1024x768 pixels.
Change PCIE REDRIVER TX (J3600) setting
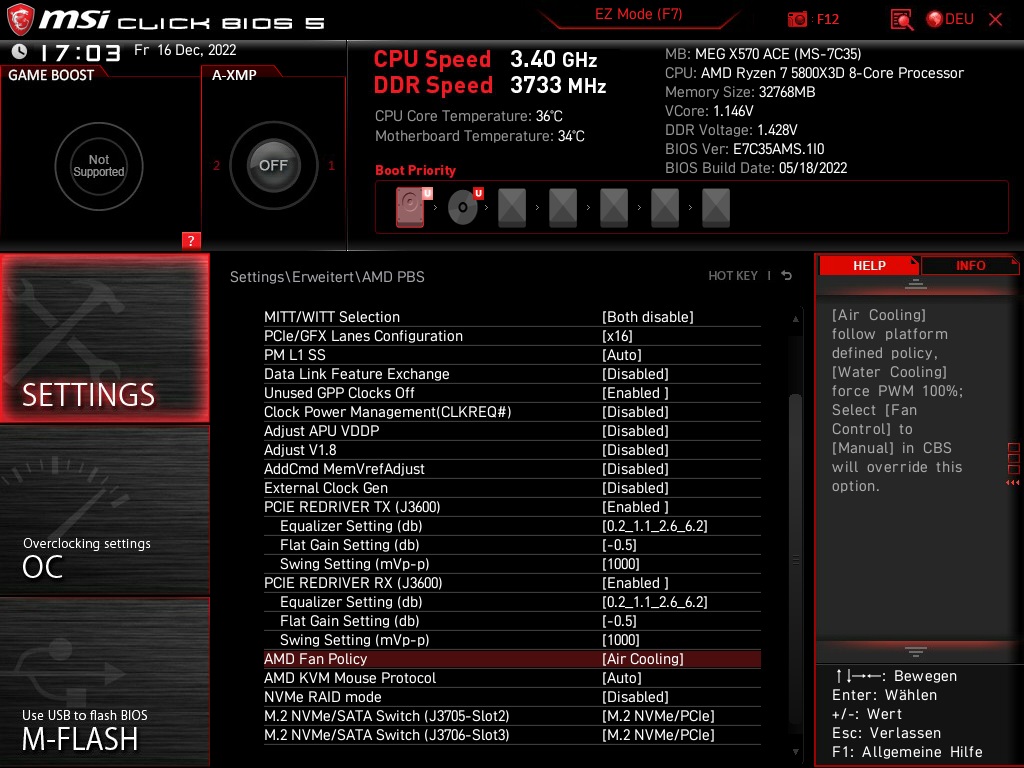point(512,506)
